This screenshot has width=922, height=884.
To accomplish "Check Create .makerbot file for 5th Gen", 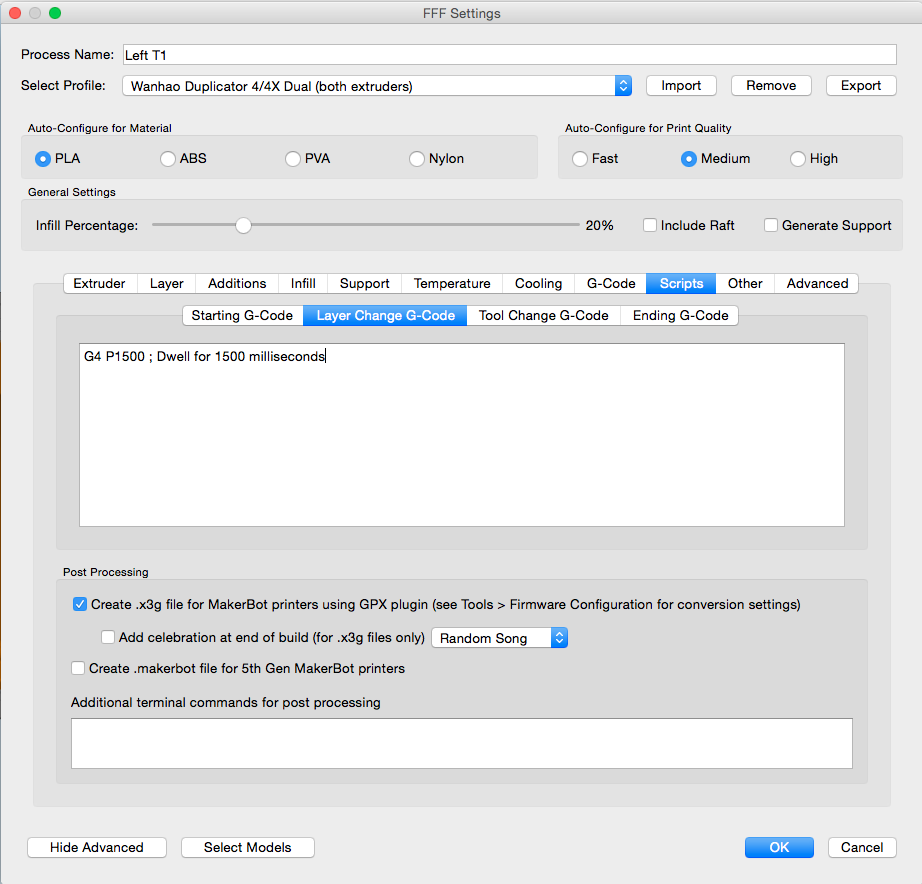I will click(78, 668).
